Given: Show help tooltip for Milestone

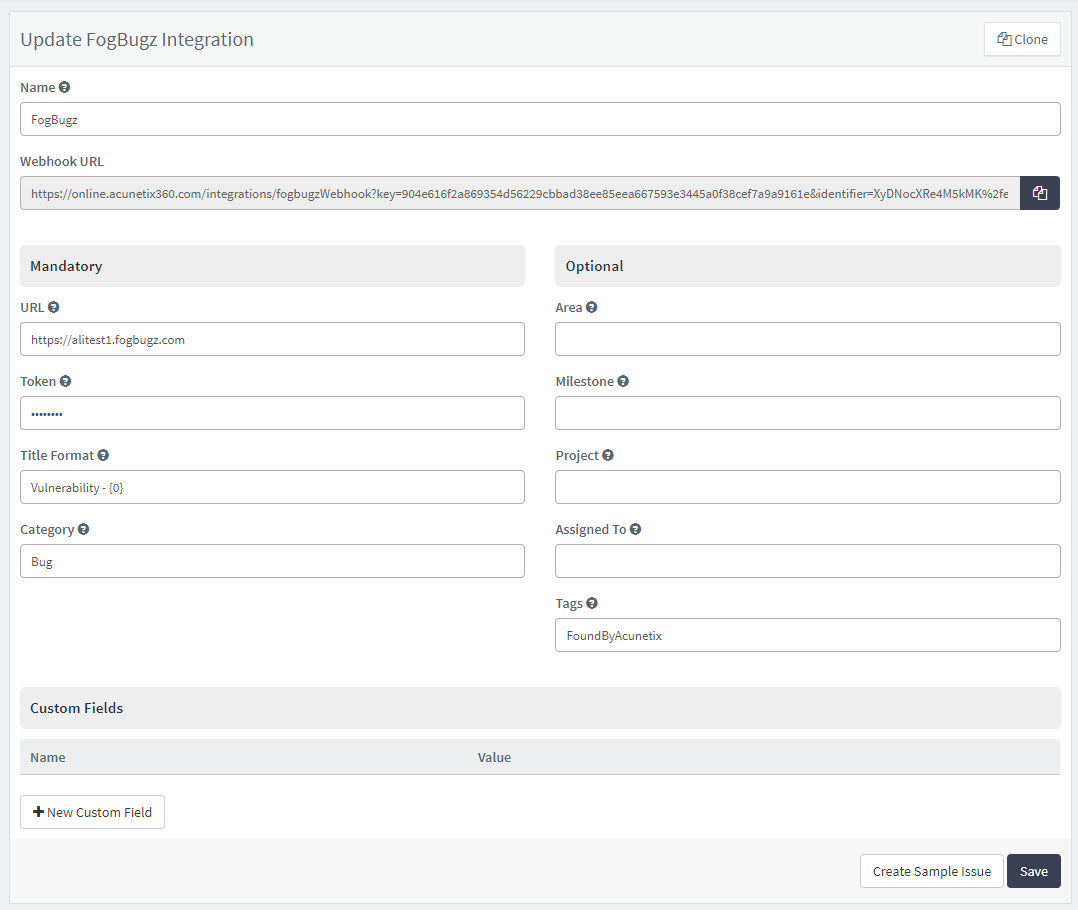Looking at the screenshot, I should click(x=623, y=381).
